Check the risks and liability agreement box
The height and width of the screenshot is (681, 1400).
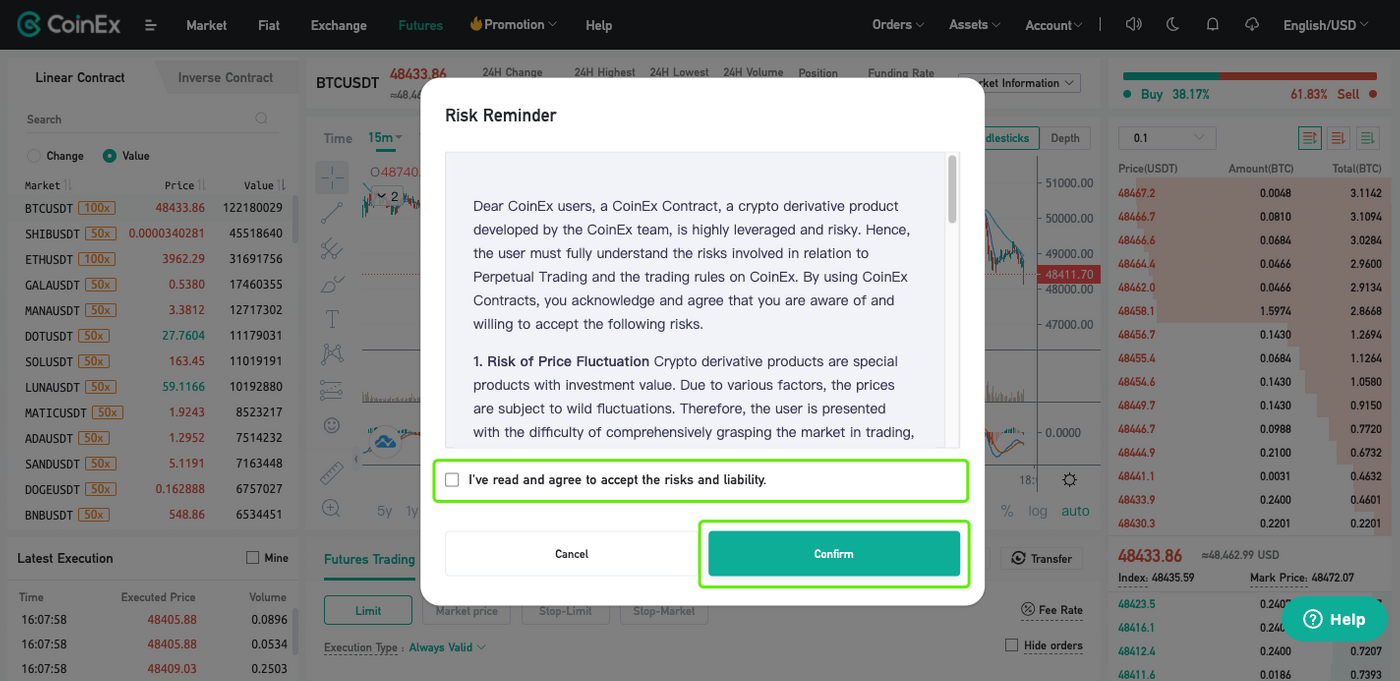452,480
